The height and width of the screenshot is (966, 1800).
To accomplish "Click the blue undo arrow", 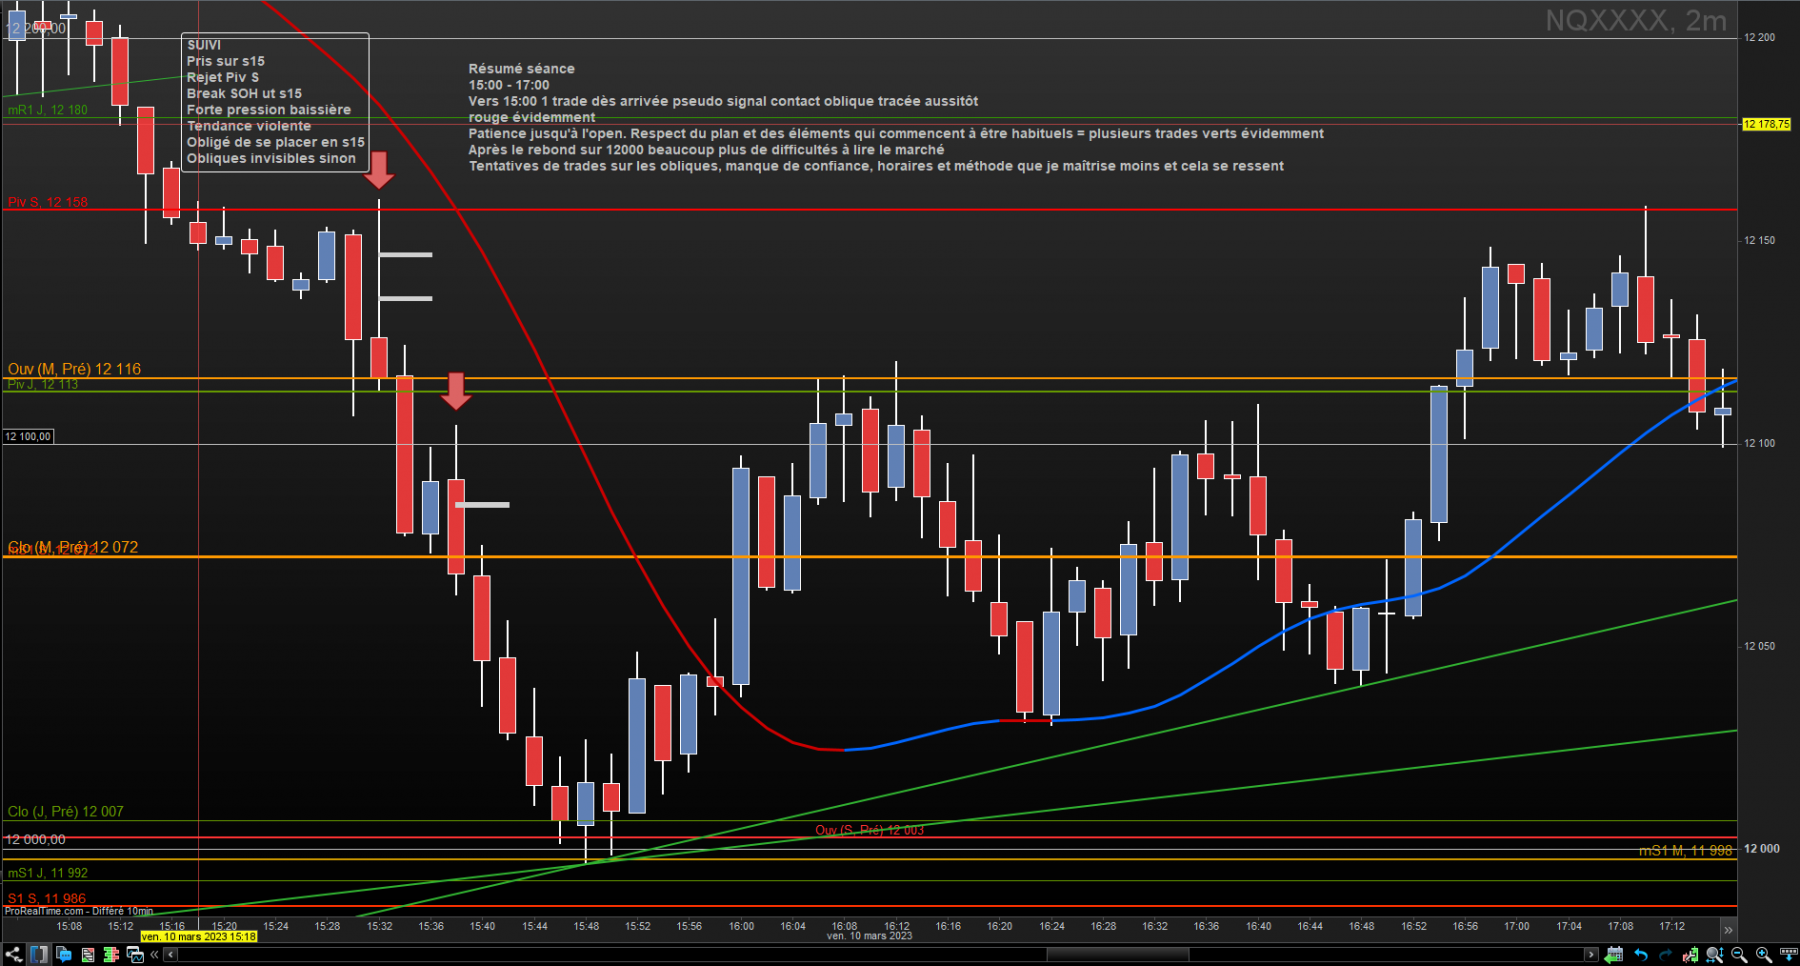I will (x=1641, y=955).
